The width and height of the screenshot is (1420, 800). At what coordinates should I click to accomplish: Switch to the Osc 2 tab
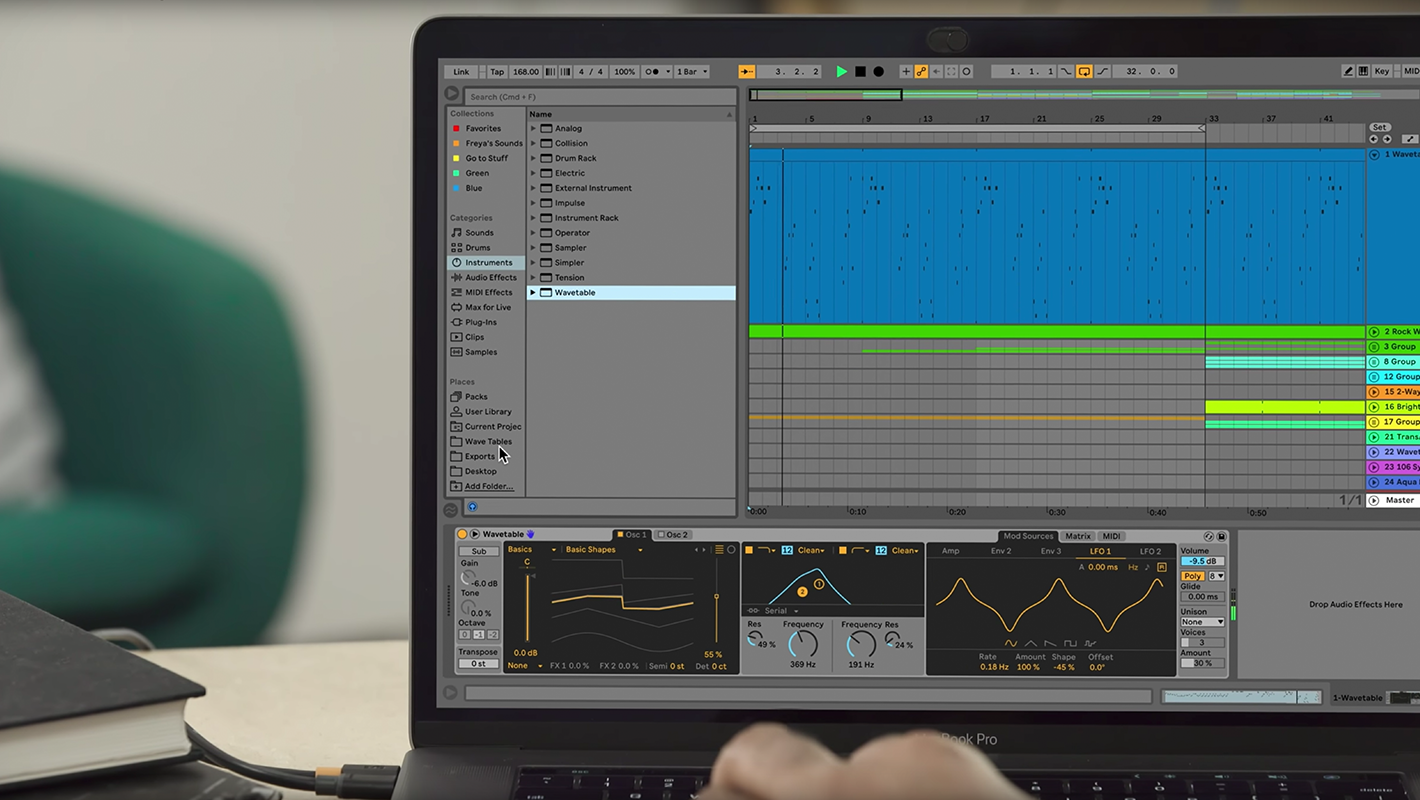(673, 535)
